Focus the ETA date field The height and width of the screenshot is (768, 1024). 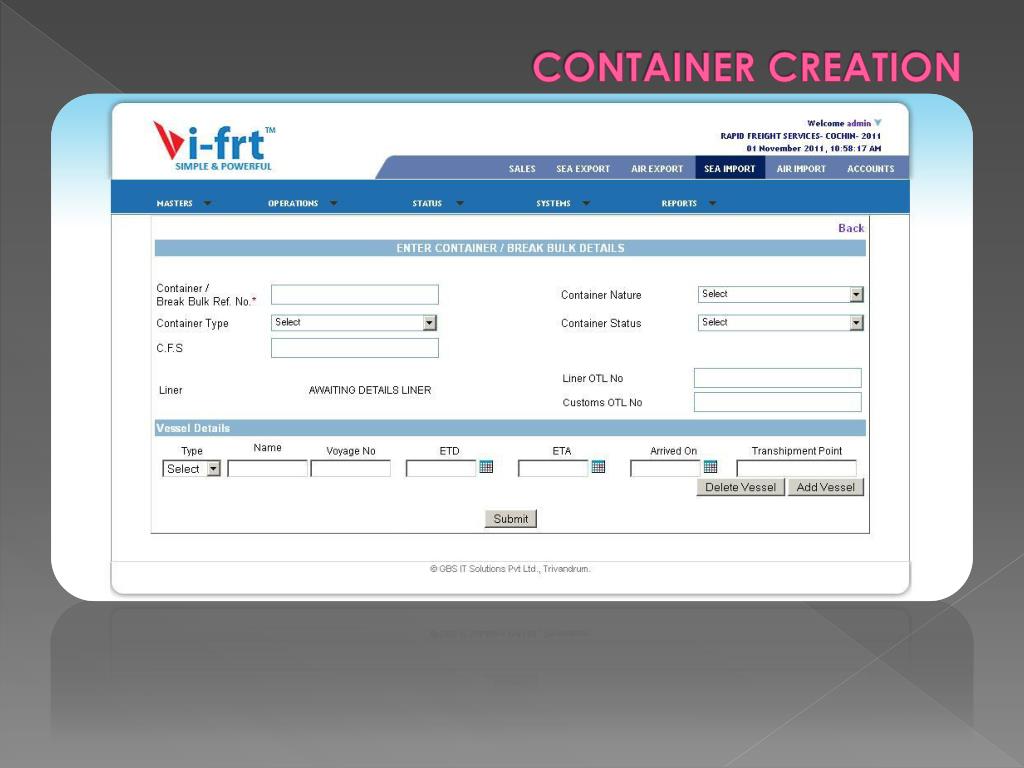pos(553,468)
